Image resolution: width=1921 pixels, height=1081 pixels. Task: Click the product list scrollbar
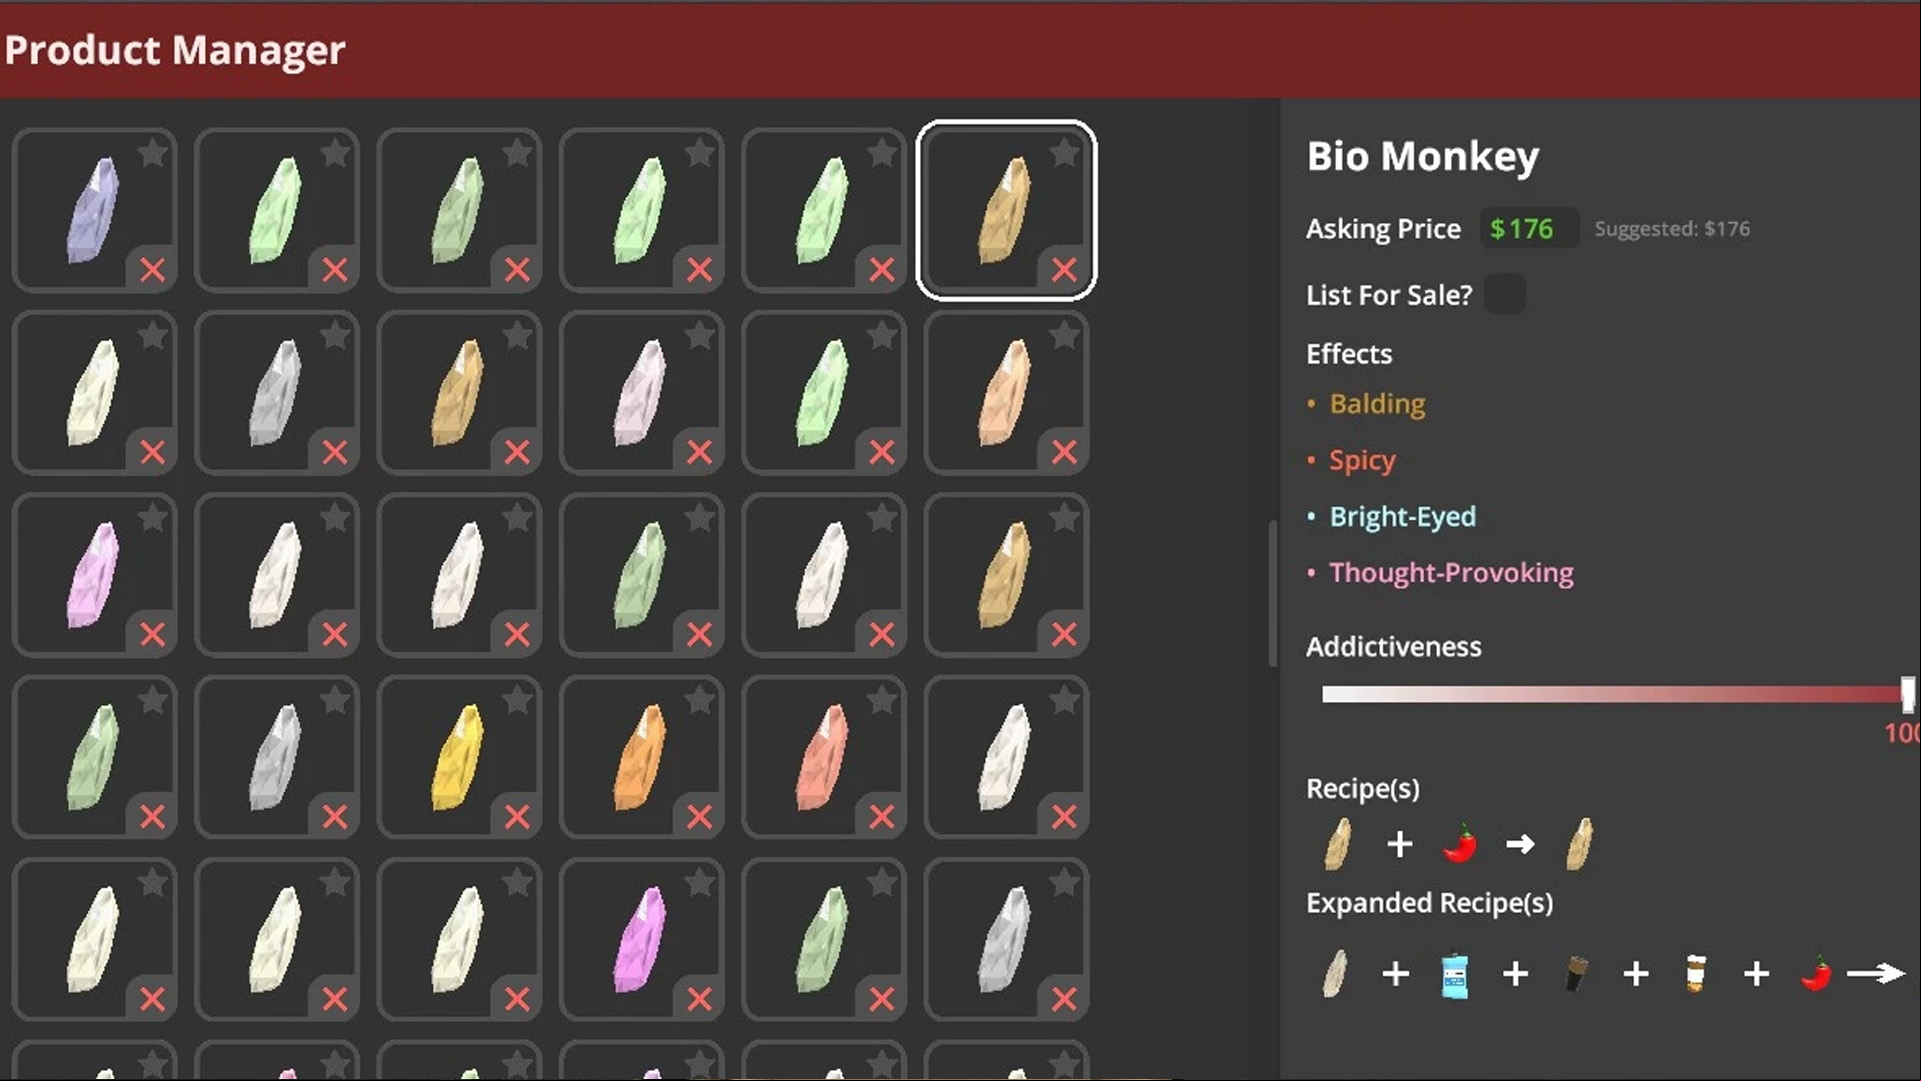[1272, 593]
